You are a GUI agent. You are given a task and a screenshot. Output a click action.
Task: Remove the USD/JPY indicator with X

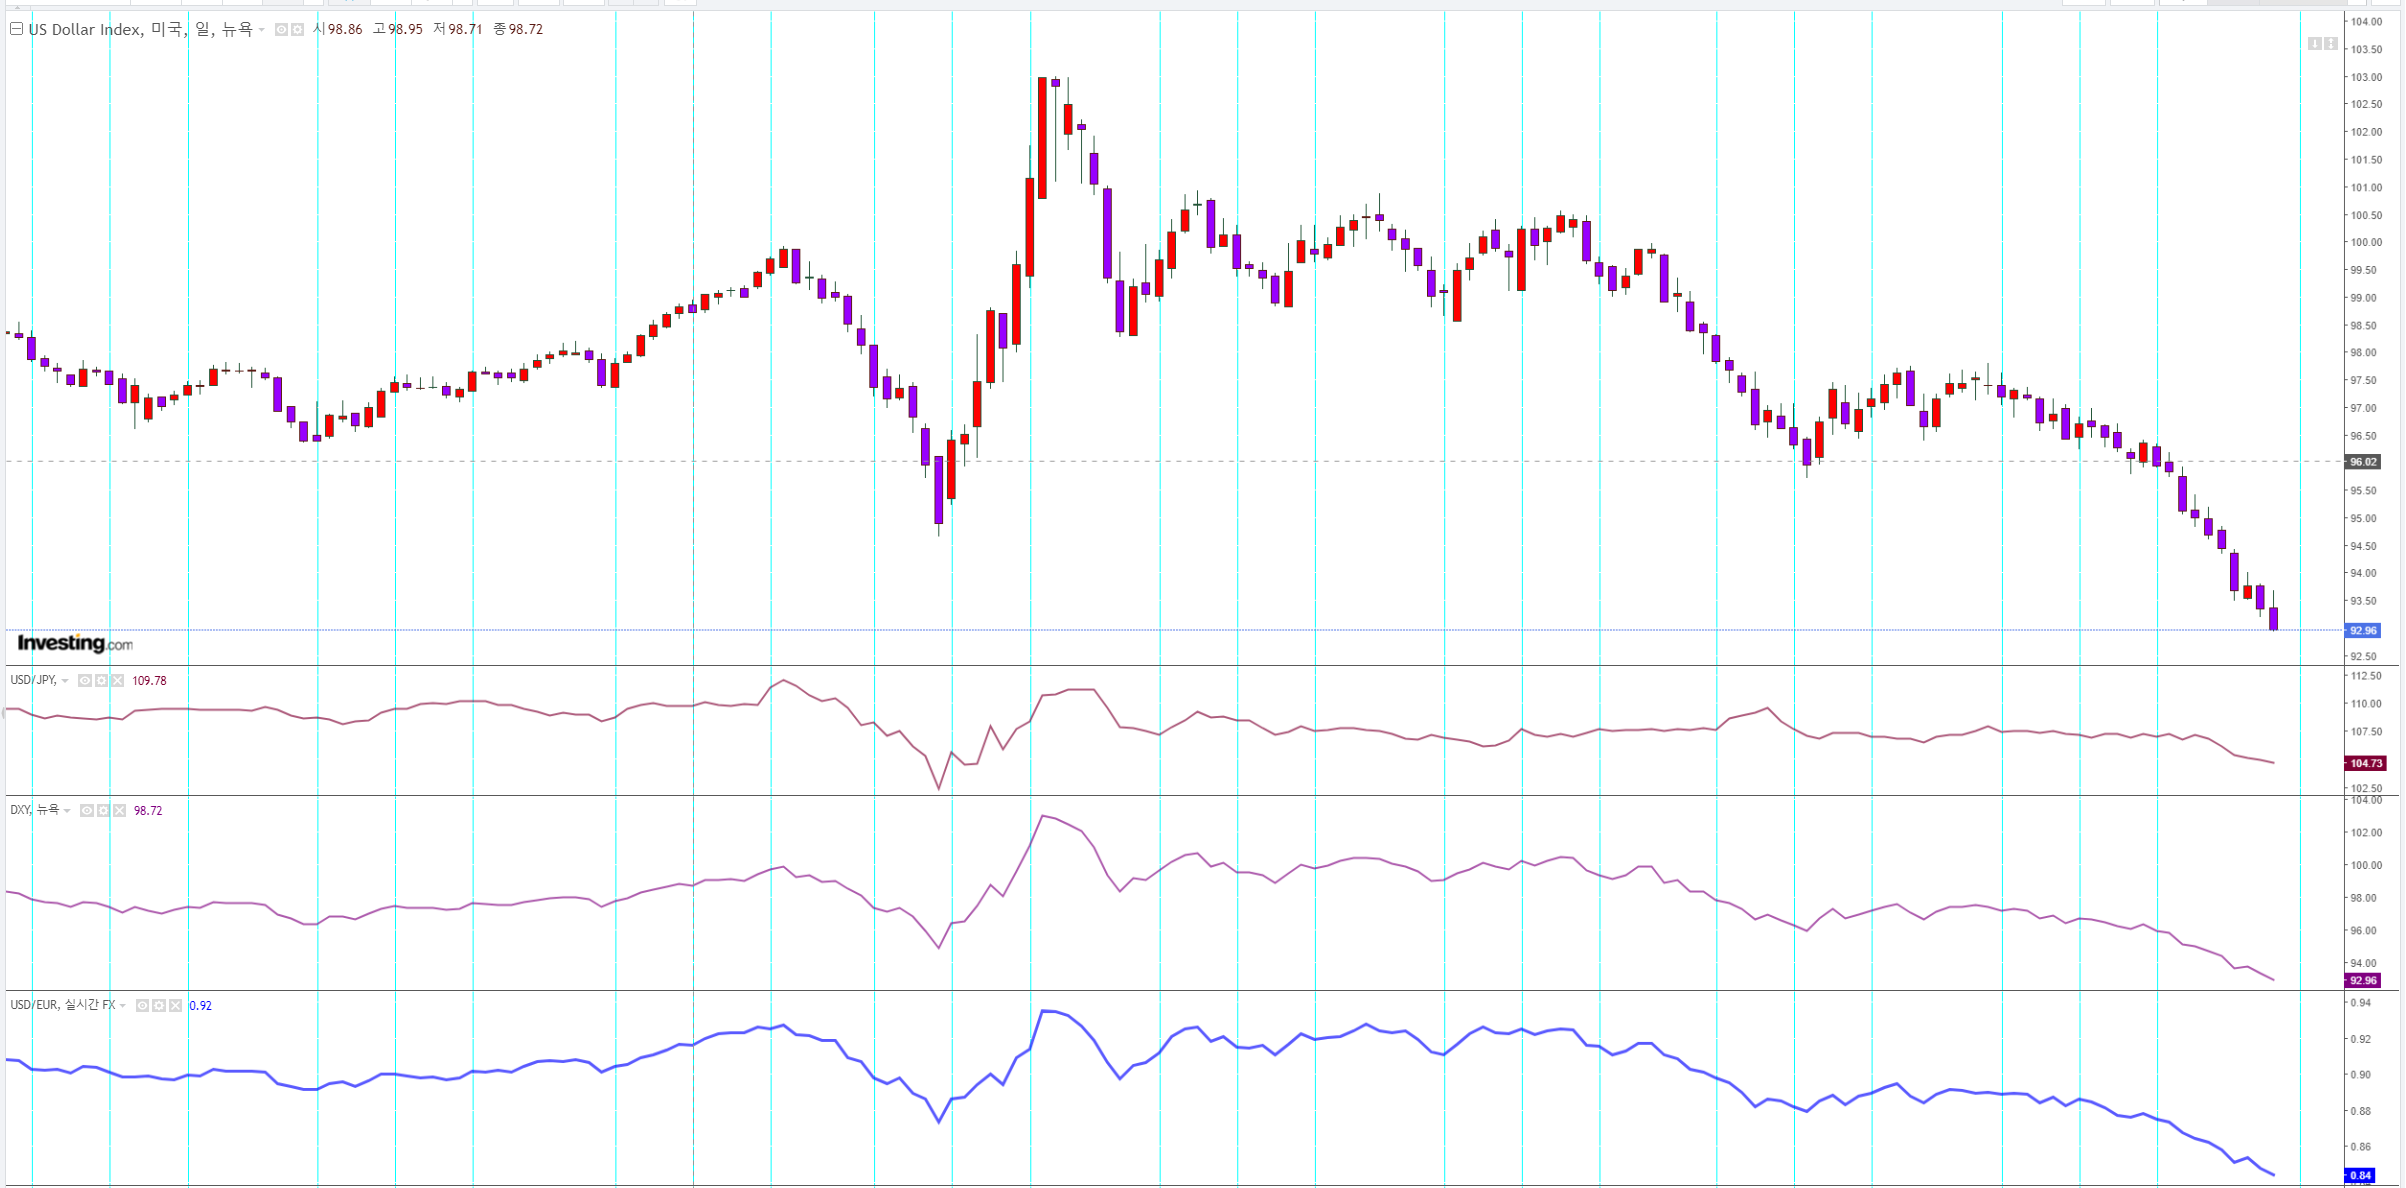tap(118, 681)
